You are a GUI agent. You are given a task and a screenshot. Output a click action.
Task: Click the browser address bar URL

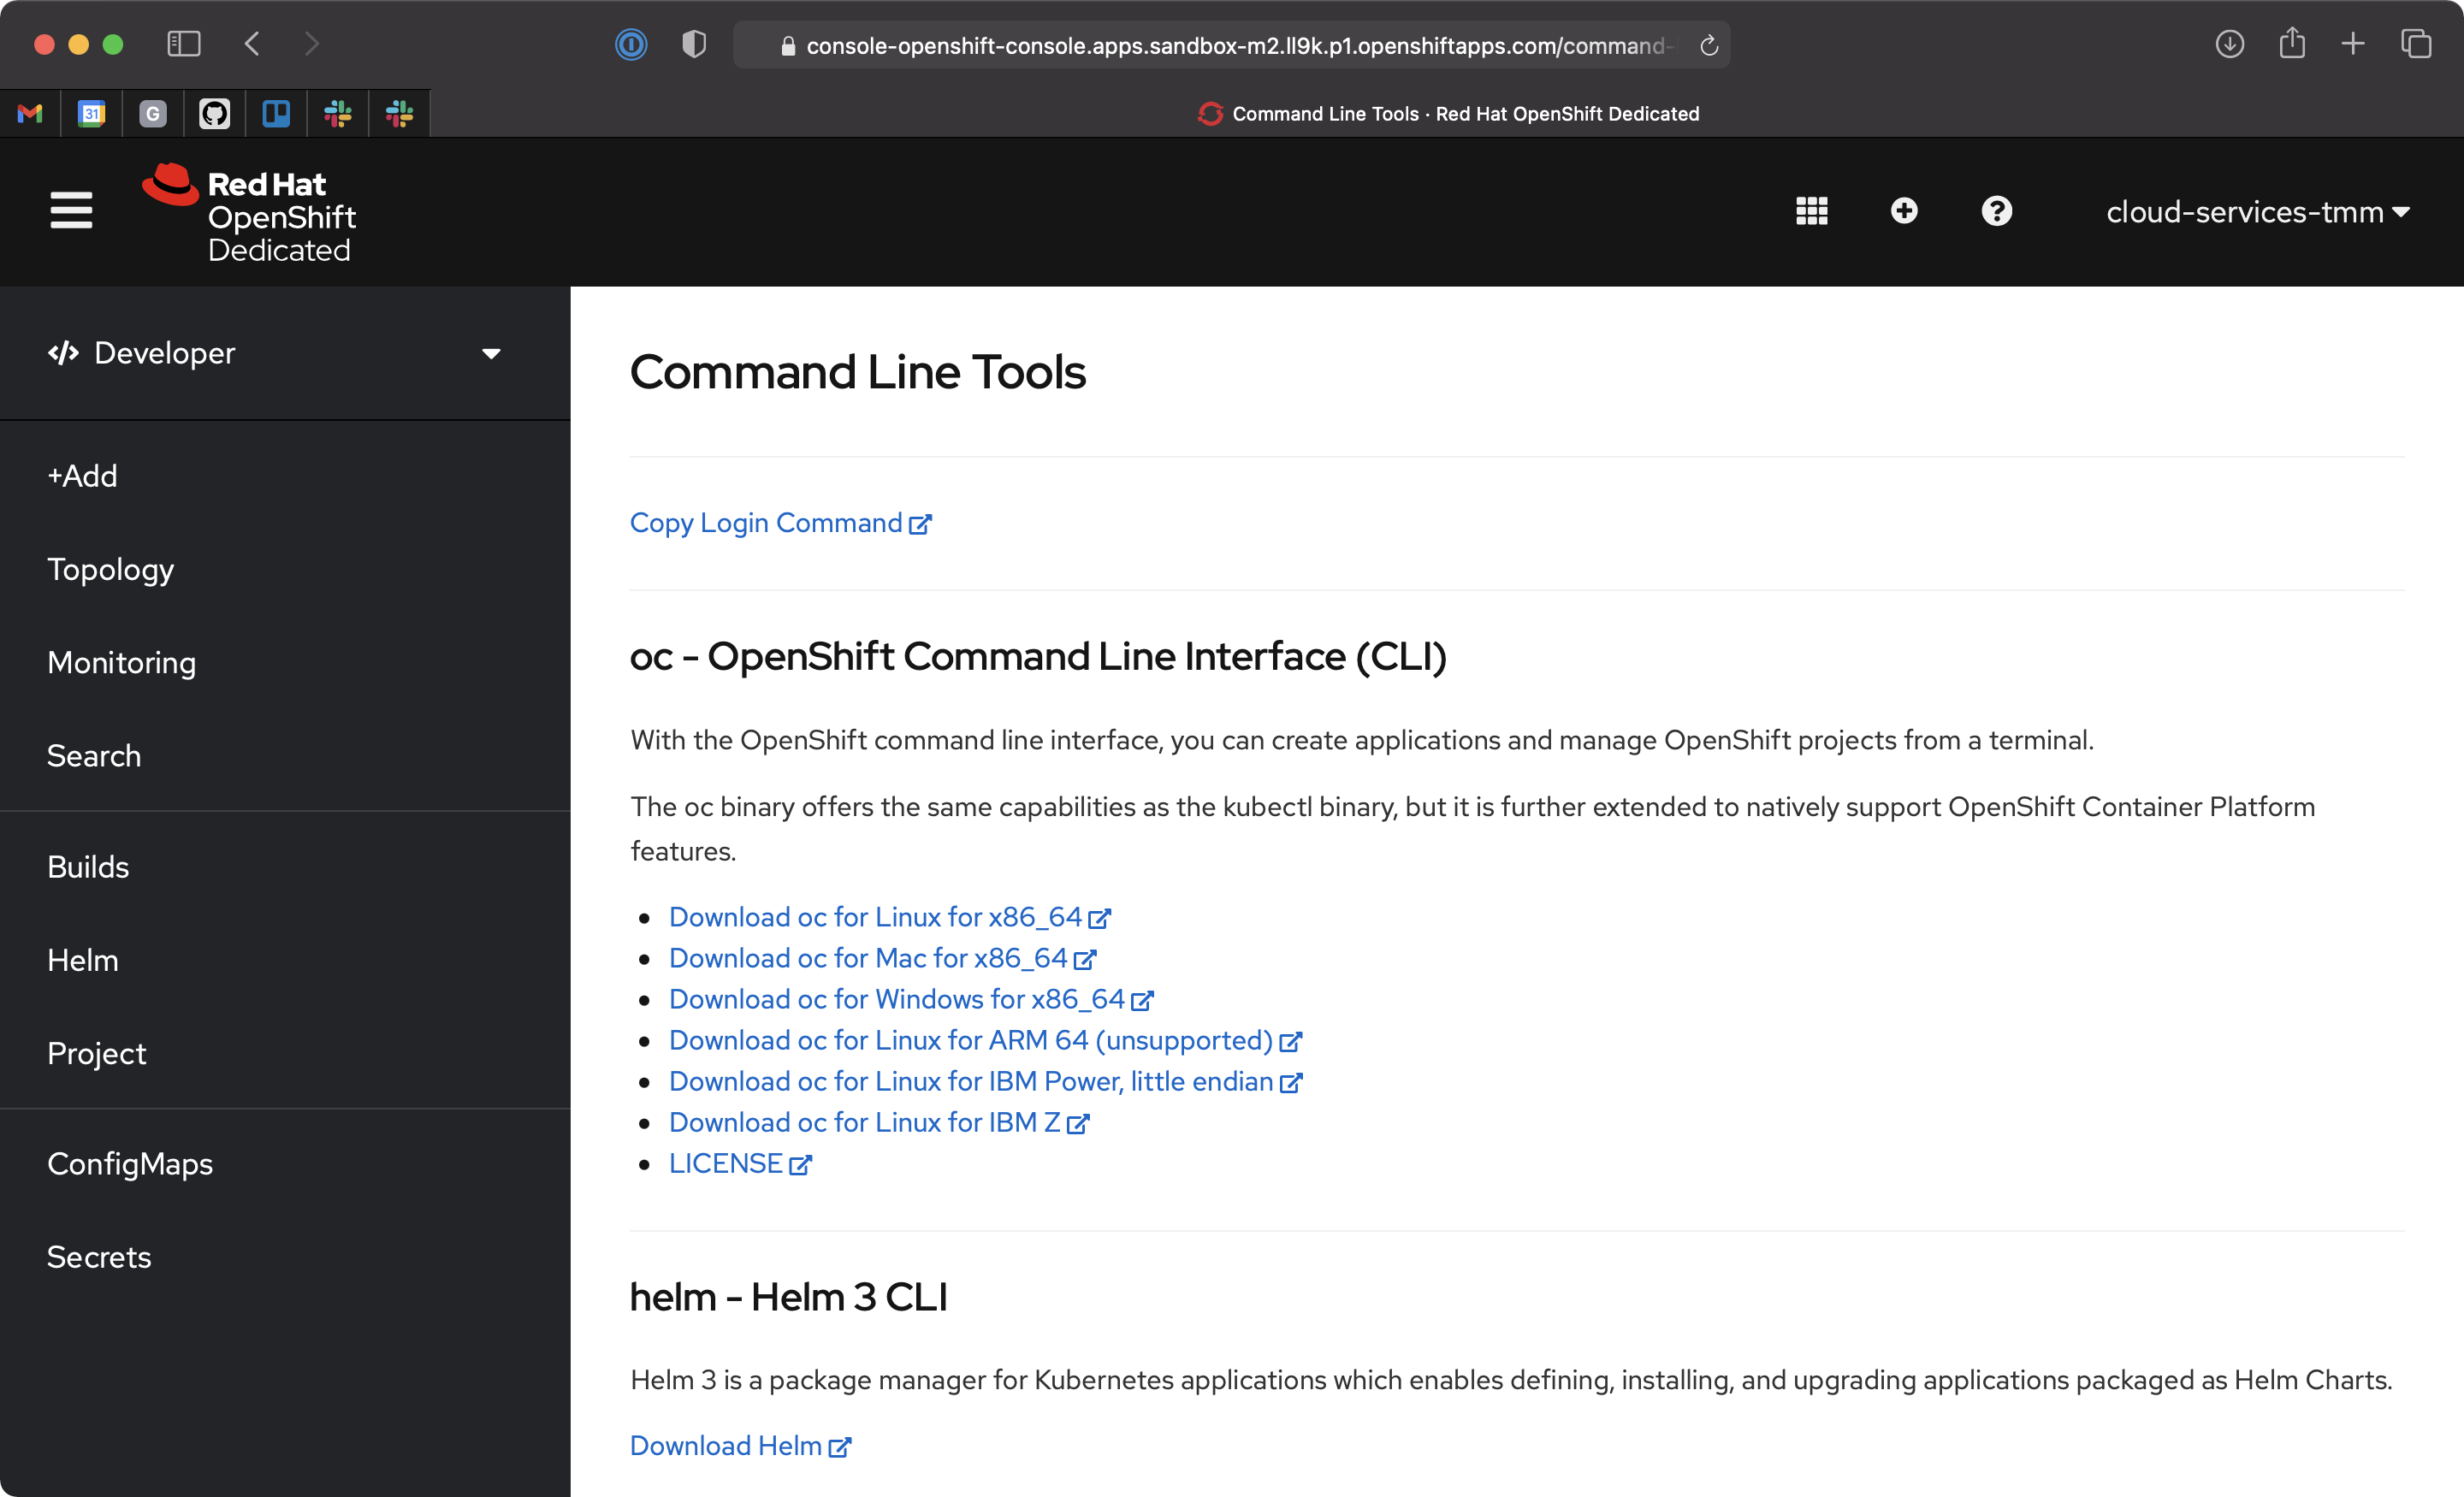coord(1225,44)
